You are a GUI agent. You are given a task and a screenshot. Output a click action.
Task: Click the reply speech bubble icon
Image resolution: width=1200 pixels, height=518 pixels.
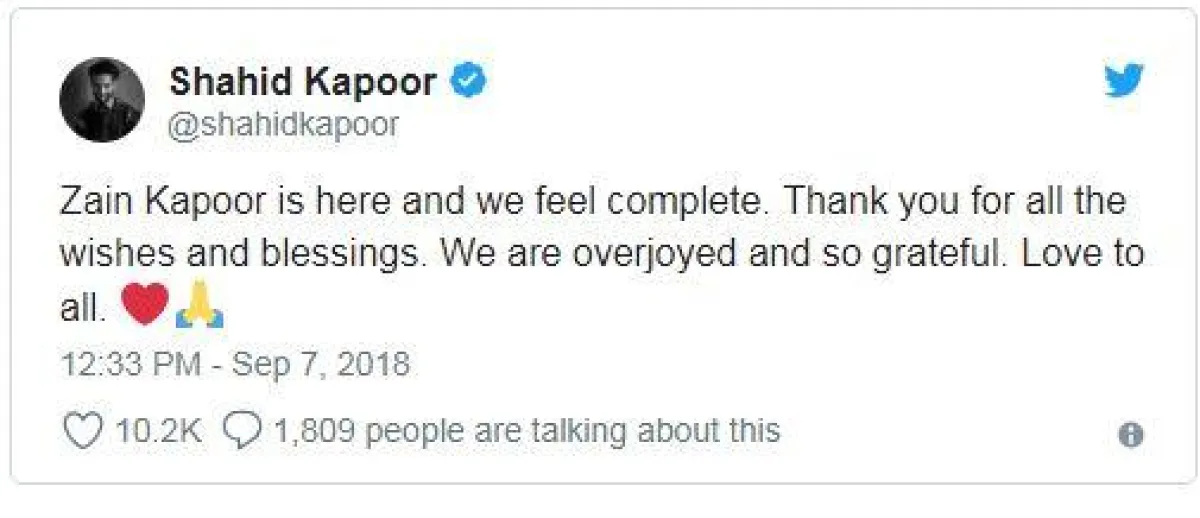tap(241, 431)
